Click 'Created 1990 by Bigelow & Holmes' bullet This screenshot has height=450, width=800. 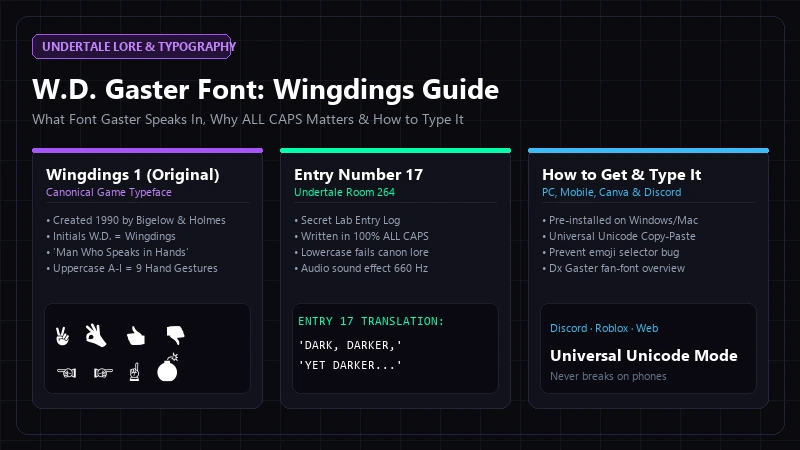point(136,220)
